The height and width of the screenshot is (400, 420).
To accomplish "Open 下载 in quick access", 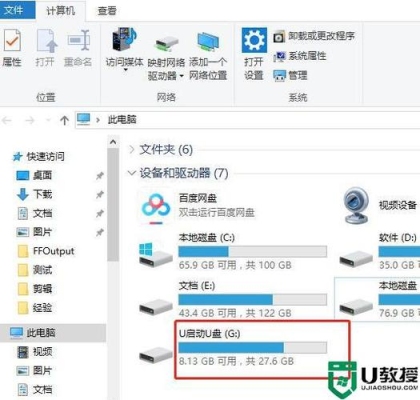I will click(x=42, y=194).
